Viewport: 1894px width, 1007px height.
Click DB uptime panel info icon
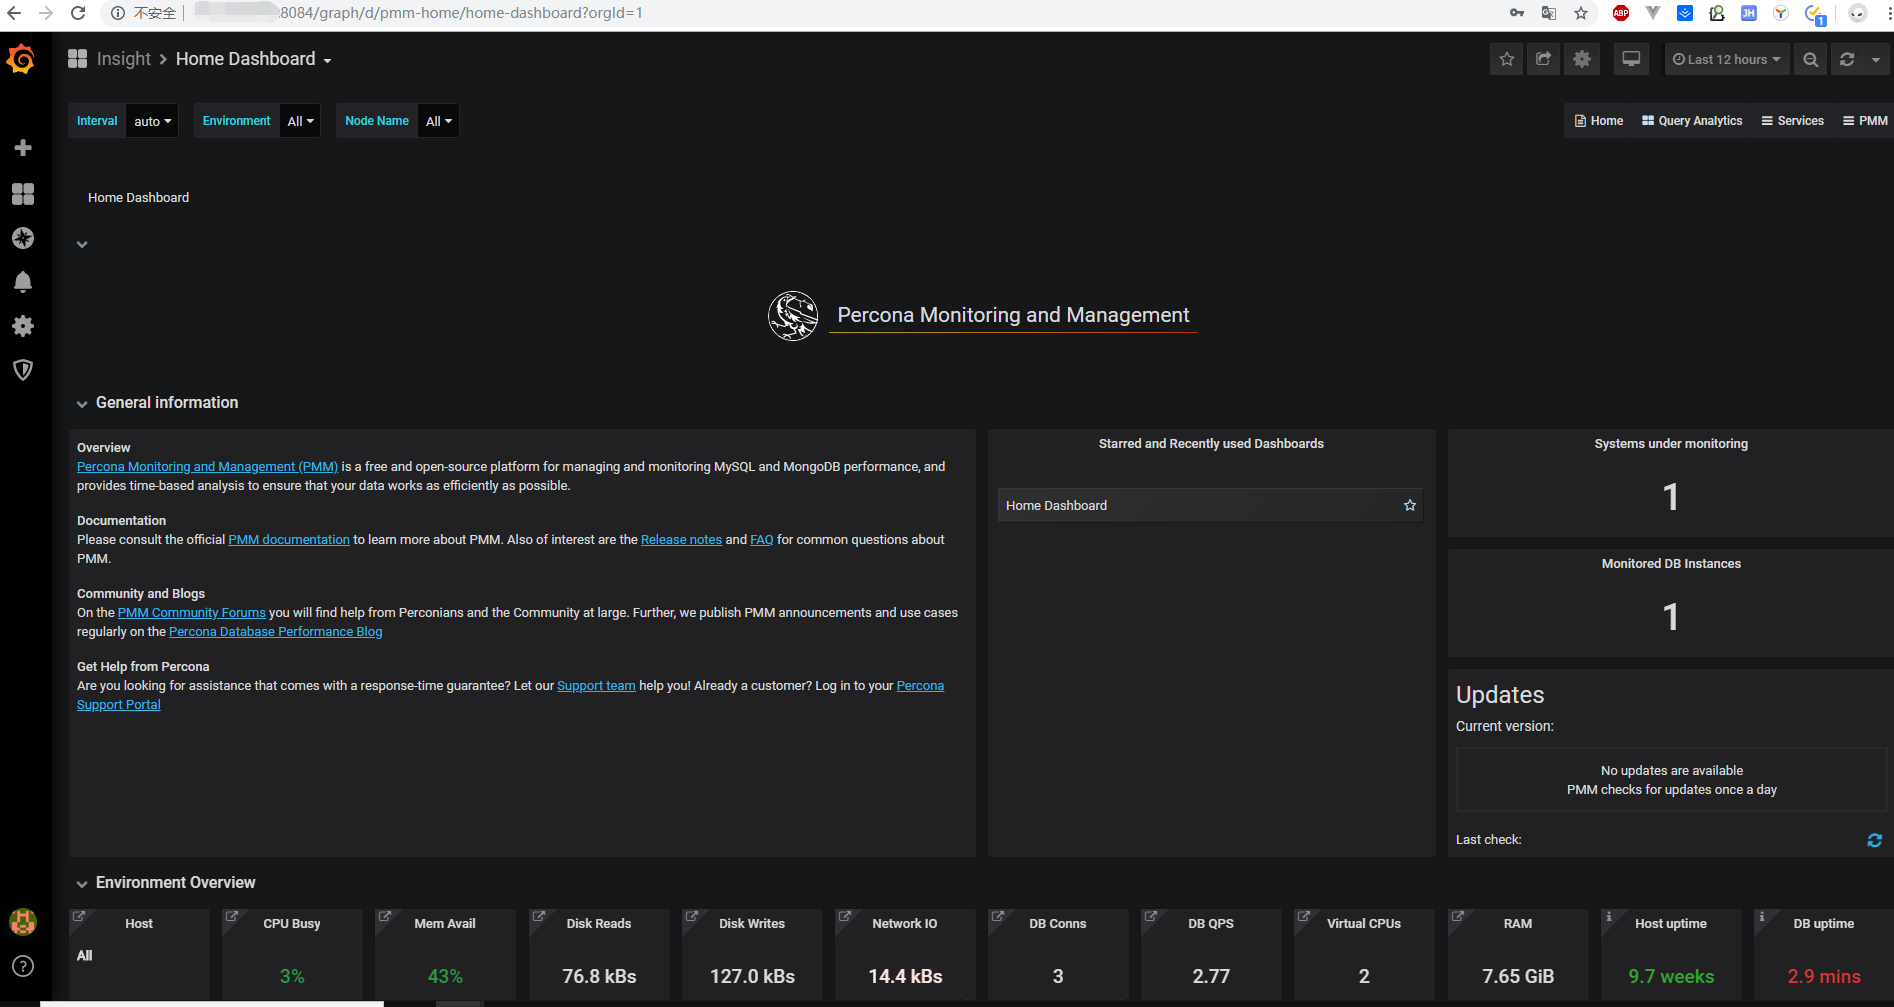coord(1761,916)
